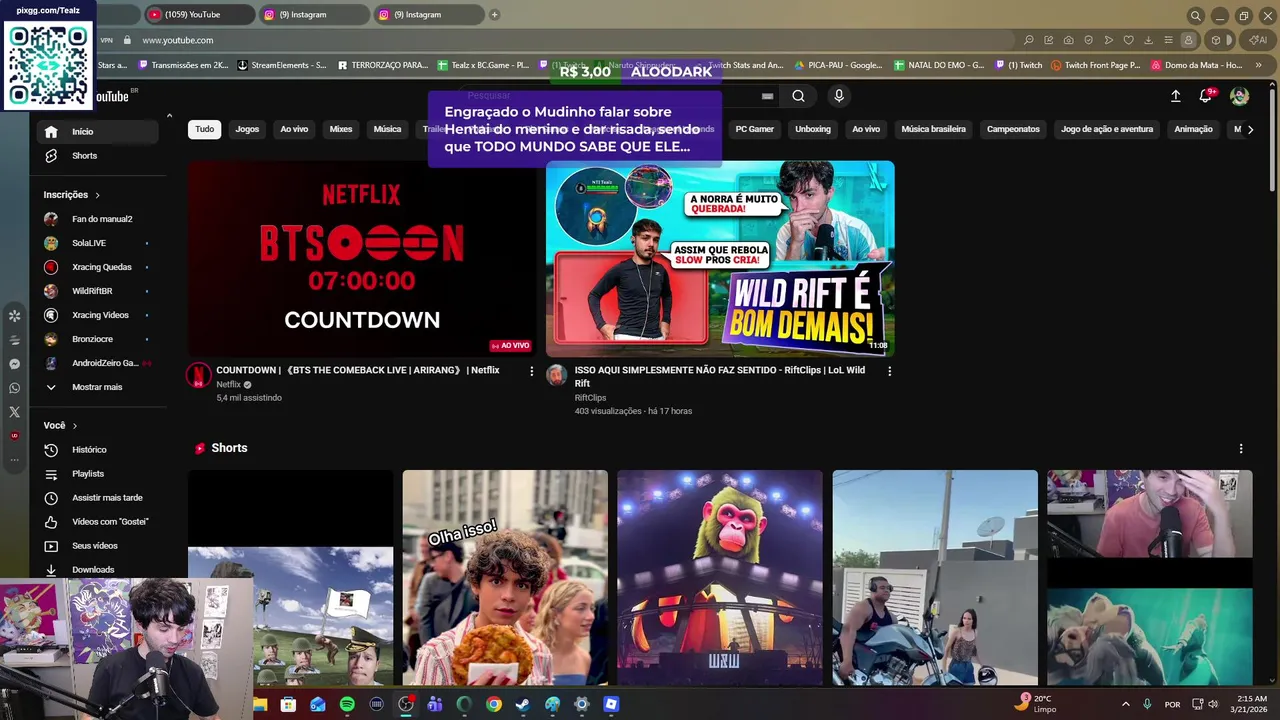The width and height of the screenshot is (1280, 720).
Task: Select the PC Gamer category chip
Action: pyautogui.click(x=755, y=129)
